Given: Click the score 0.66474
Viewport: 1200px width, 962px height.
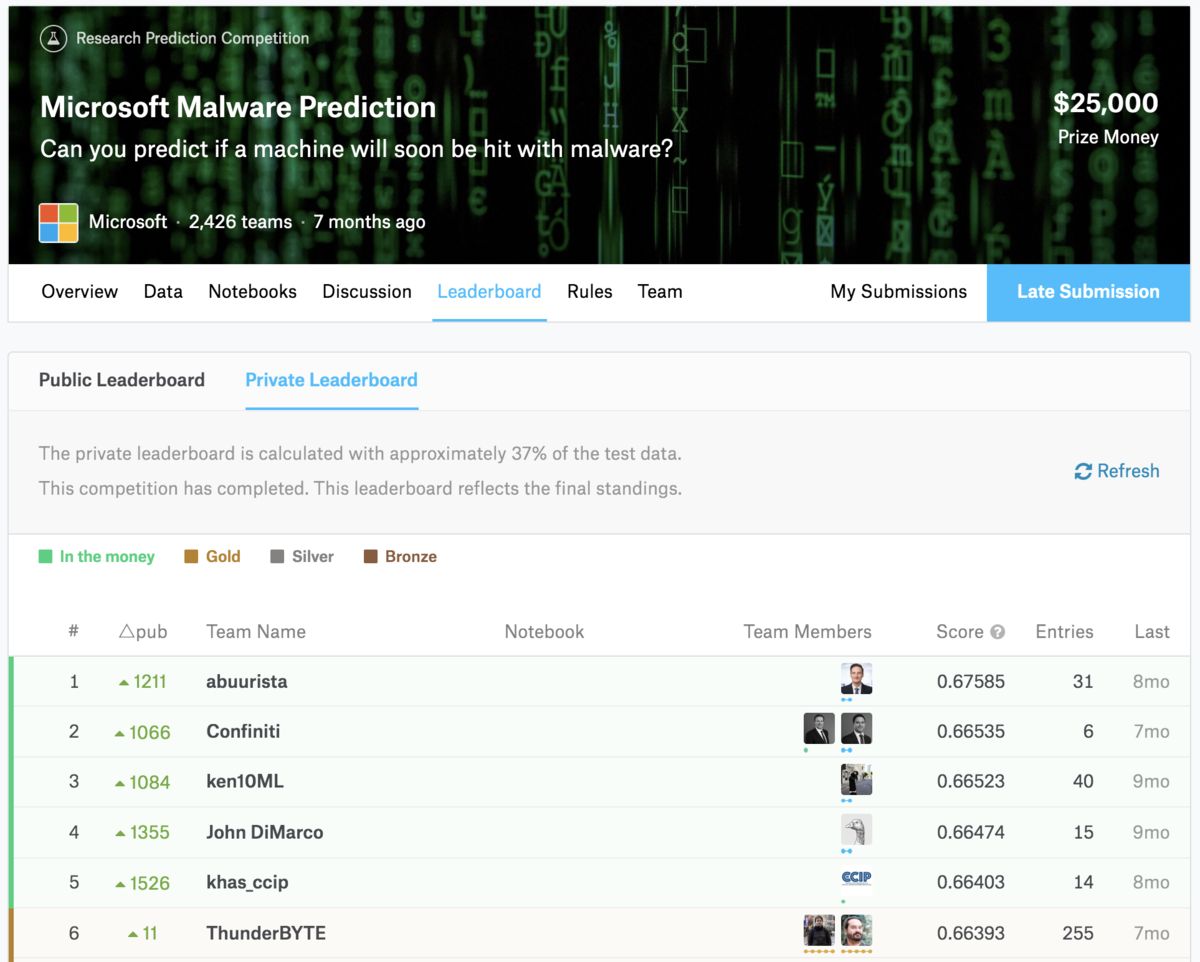Looking at the screenshot, I should pos(971,832).
